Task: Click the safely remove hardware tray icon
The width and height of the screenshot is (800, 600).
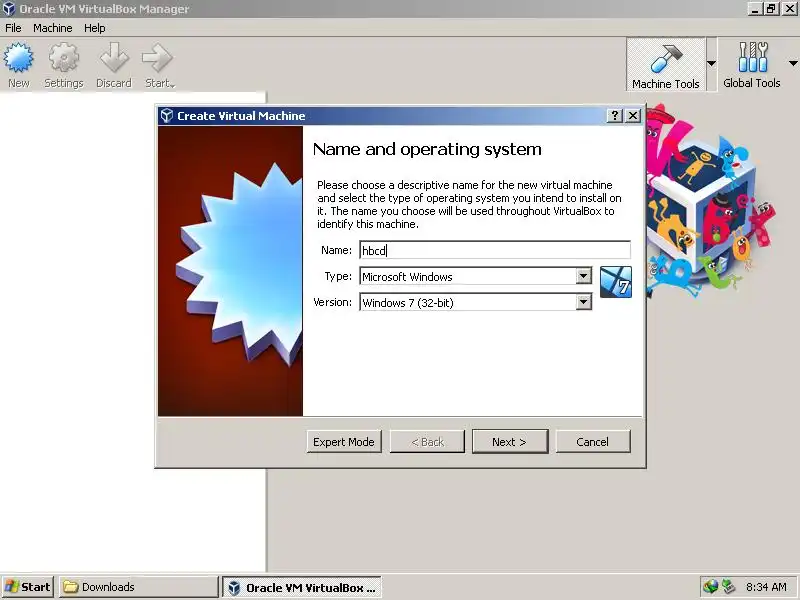Action: click(x=728, y=587)
